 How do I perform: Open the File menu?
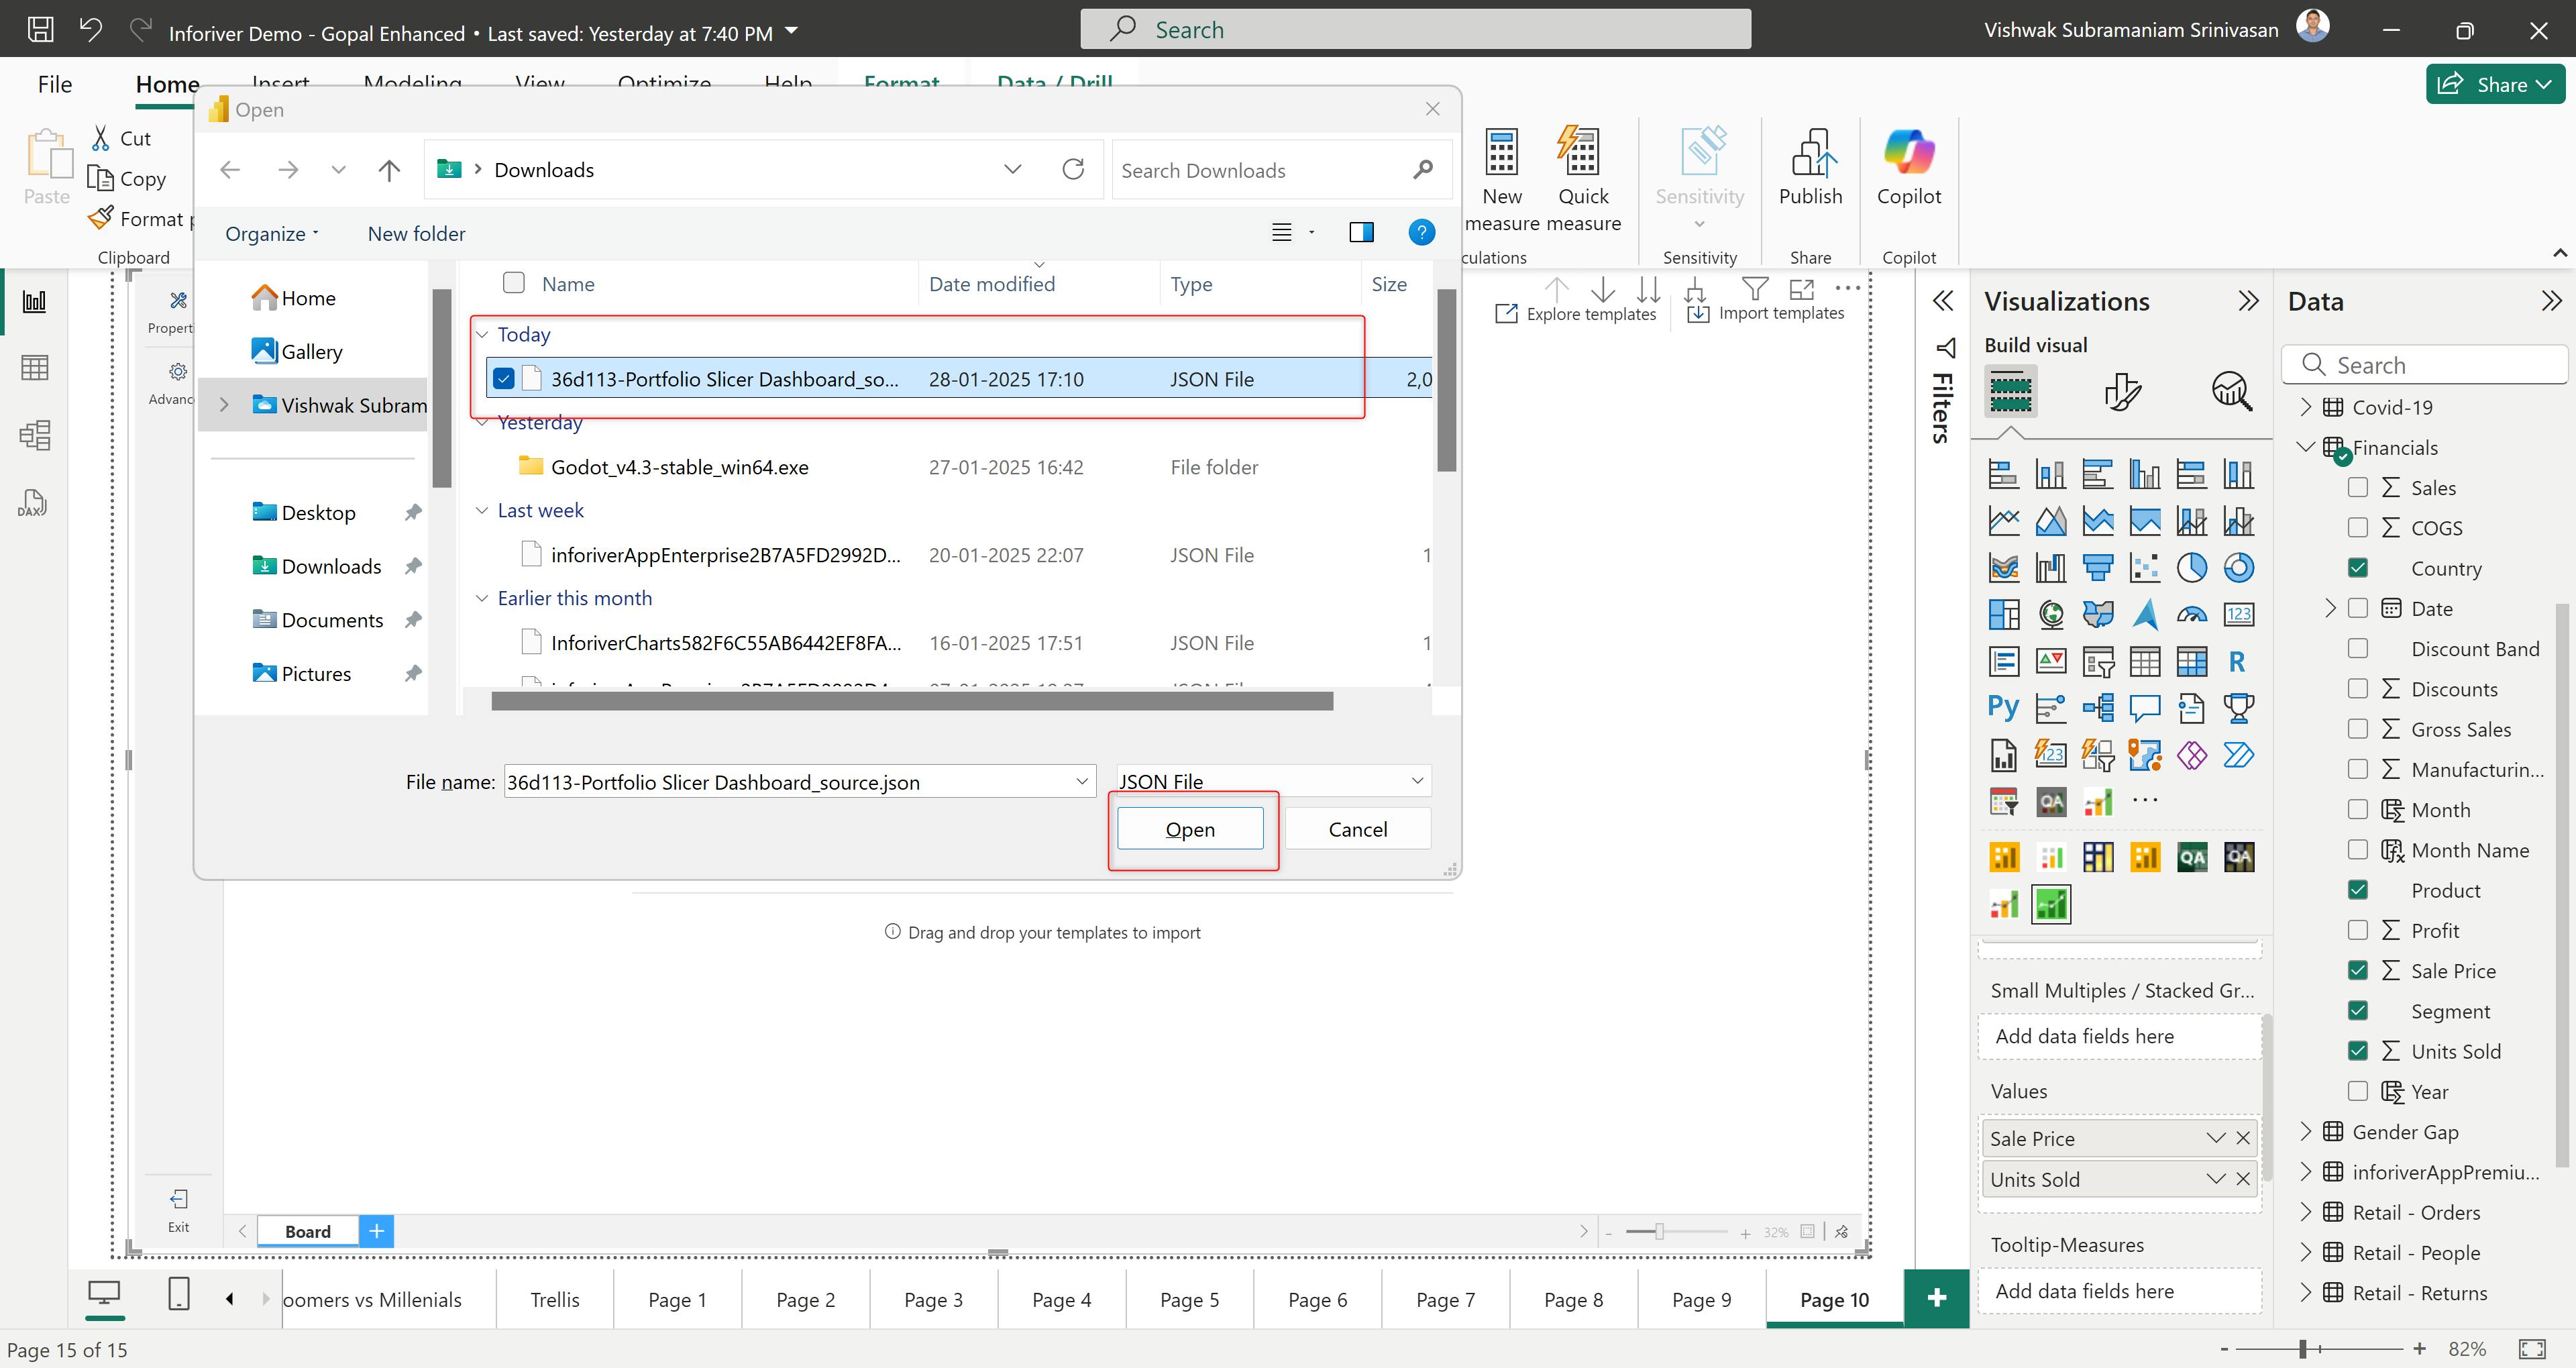tap(55, 84)
